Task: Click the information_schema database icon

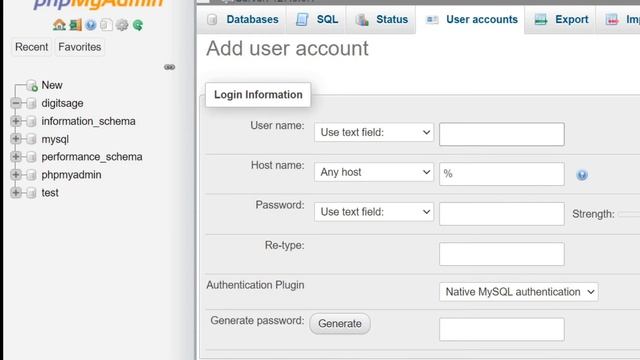Action: pos(31,121)
